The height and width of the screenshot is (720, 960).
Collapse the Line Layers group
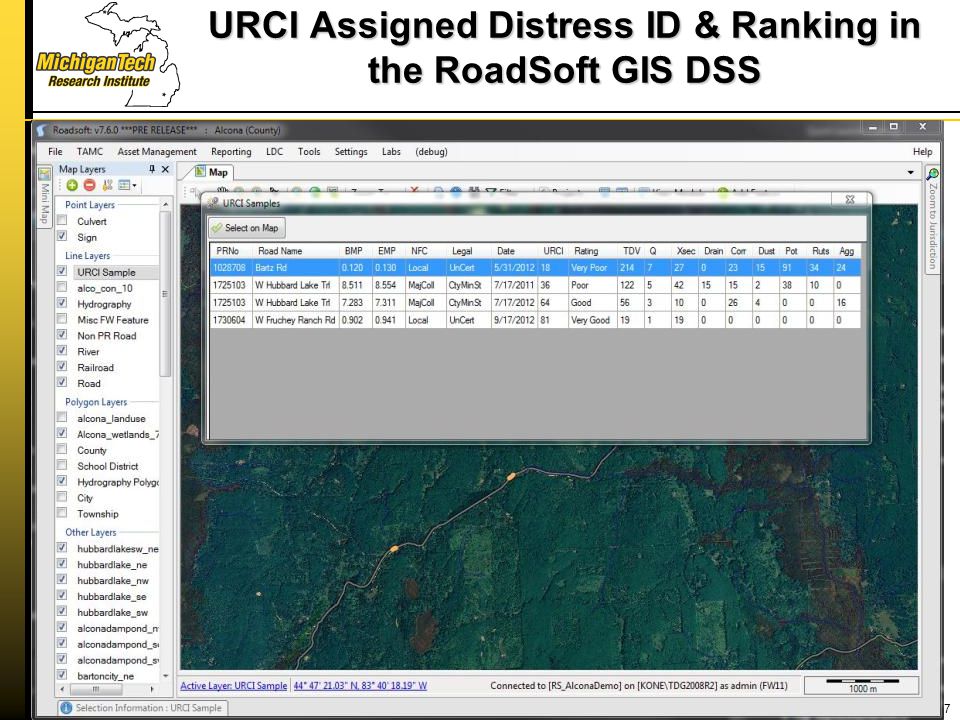[88, 255]
